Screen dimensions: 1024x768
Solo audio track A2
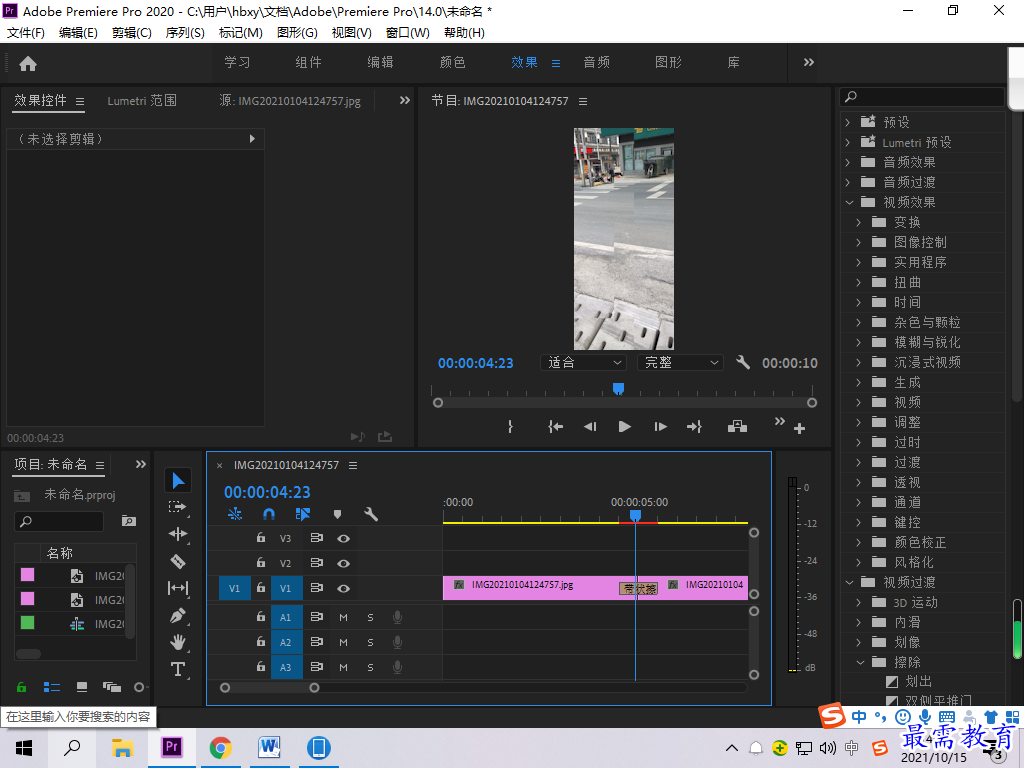pos(370,643)
